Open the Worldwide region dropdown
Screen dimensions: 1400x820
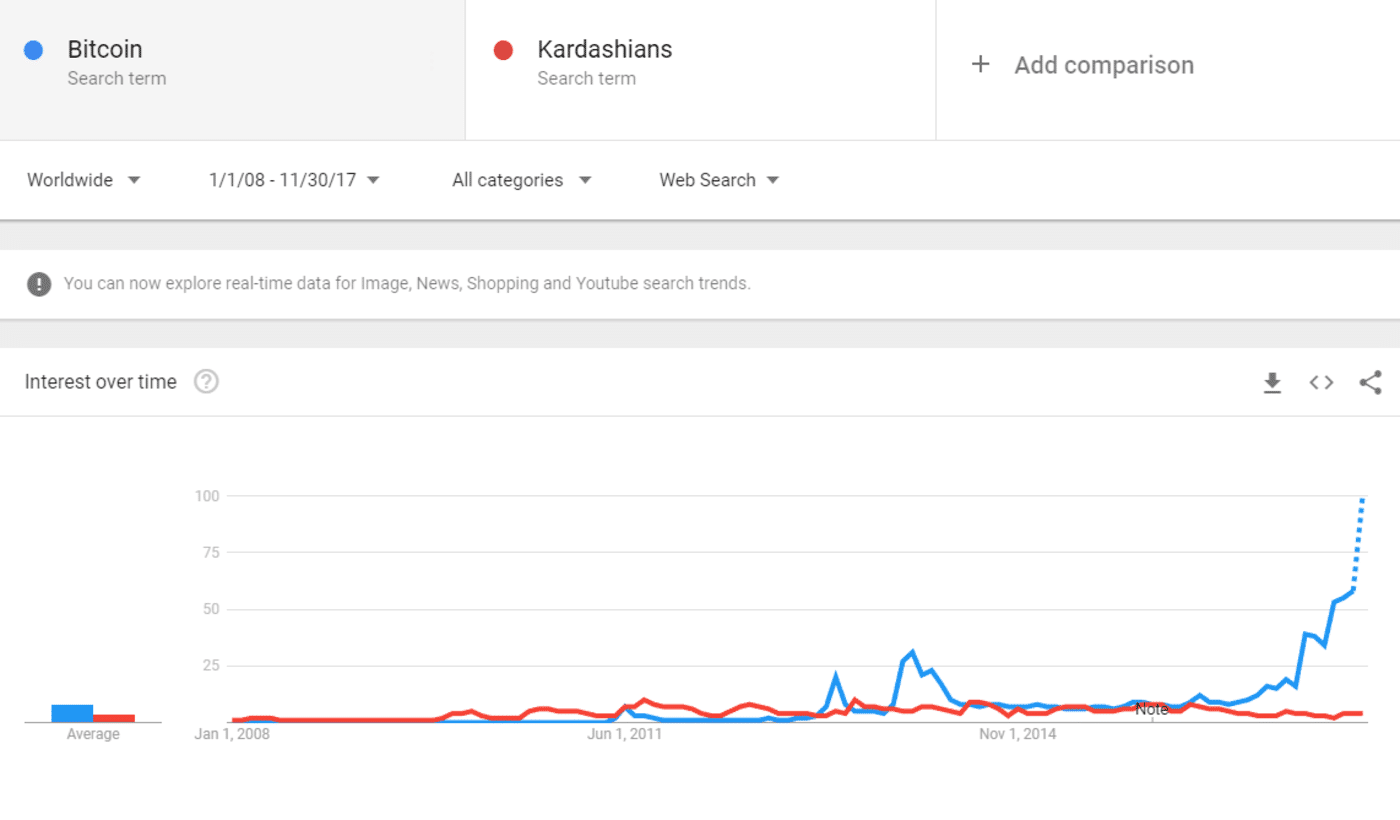click(x=84, y=180)
